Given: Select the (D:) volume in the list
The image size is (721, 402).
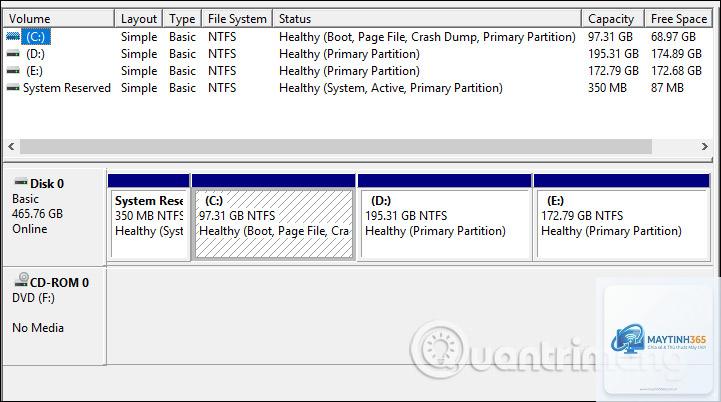Looking at the screenshot, I should pyautogui.click(x=35, y=54).
